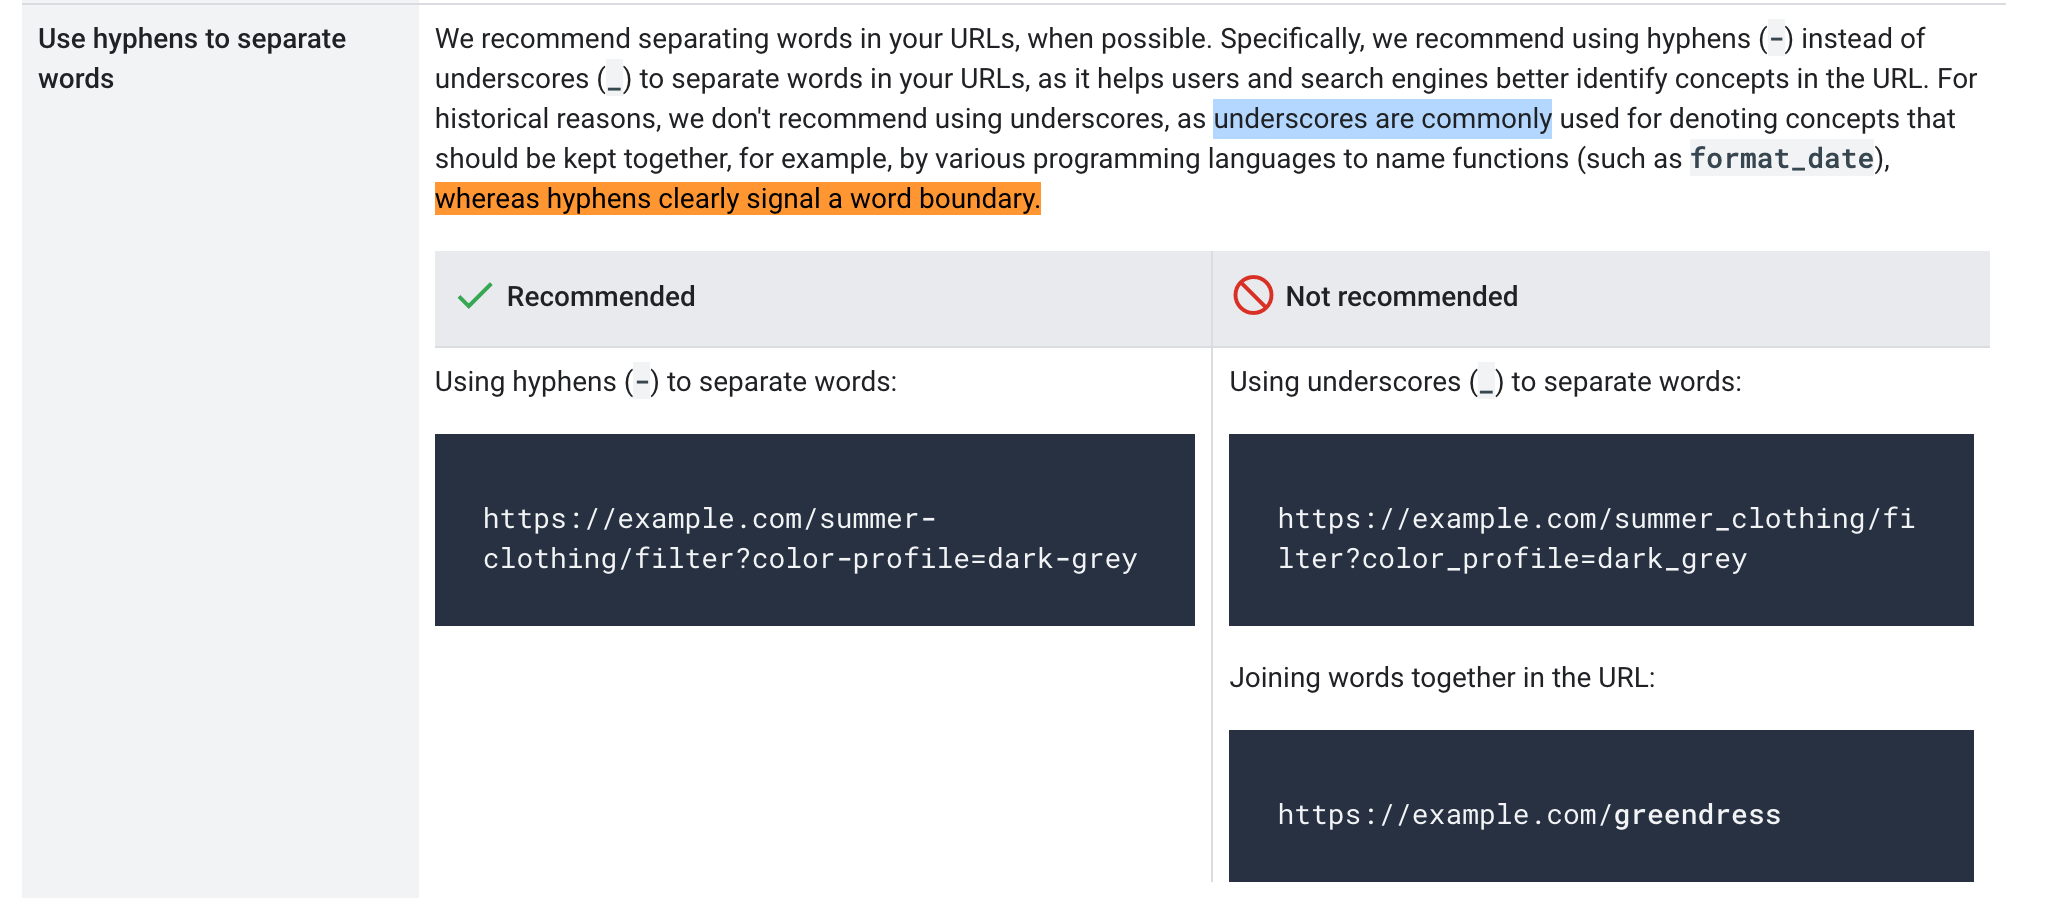Click 'Joining words together in the URL:' text
The image size is (2054, 898).
[x=1442, y=678]
